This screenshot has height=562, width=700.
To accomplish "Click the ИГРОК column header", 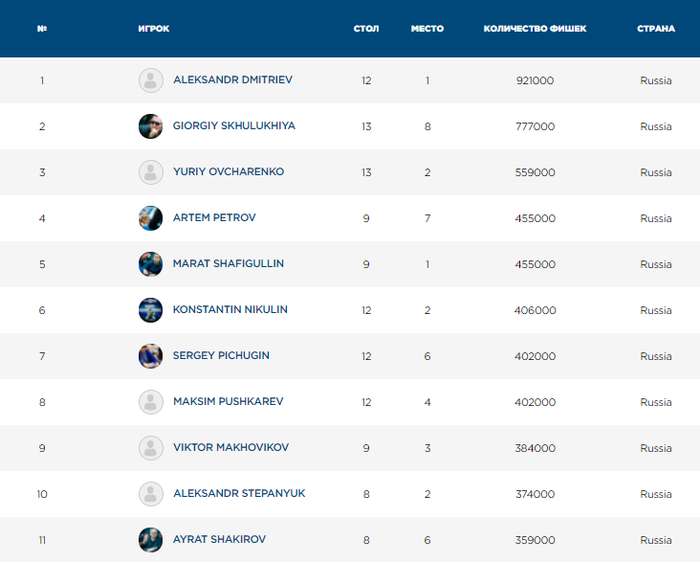I will point(154,29).
